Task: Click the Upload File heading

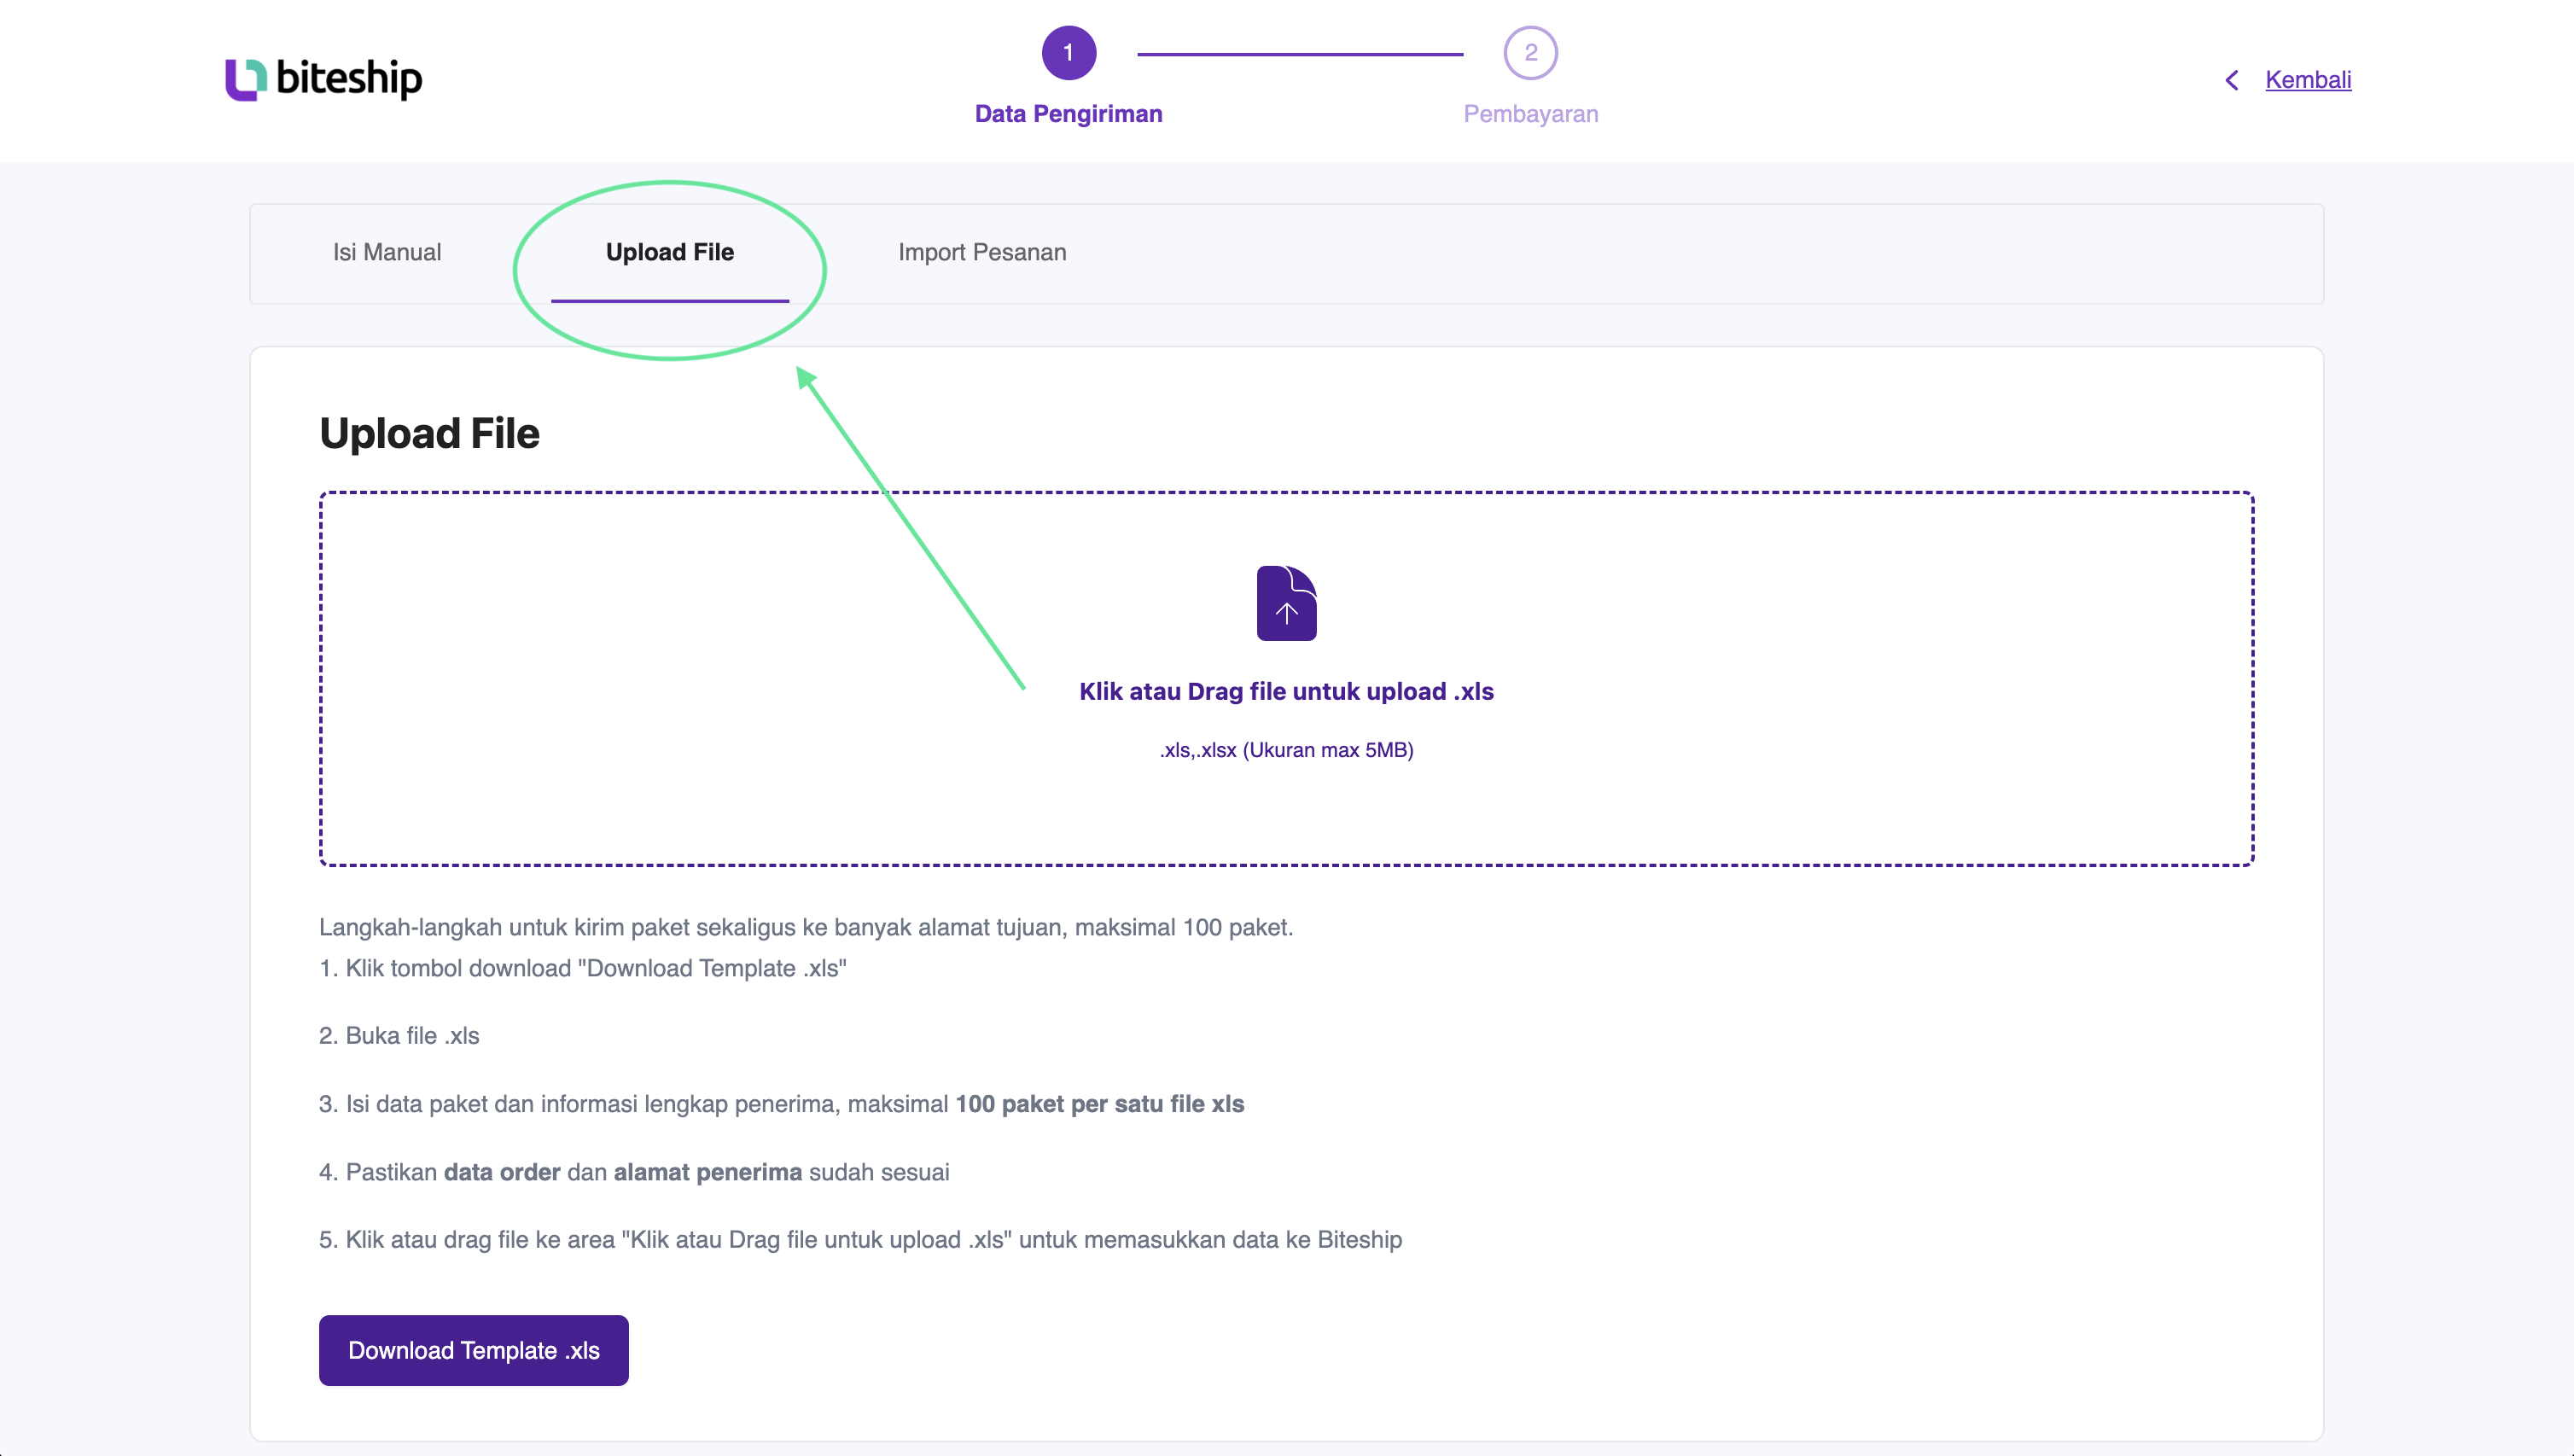Action: point(430,434)
